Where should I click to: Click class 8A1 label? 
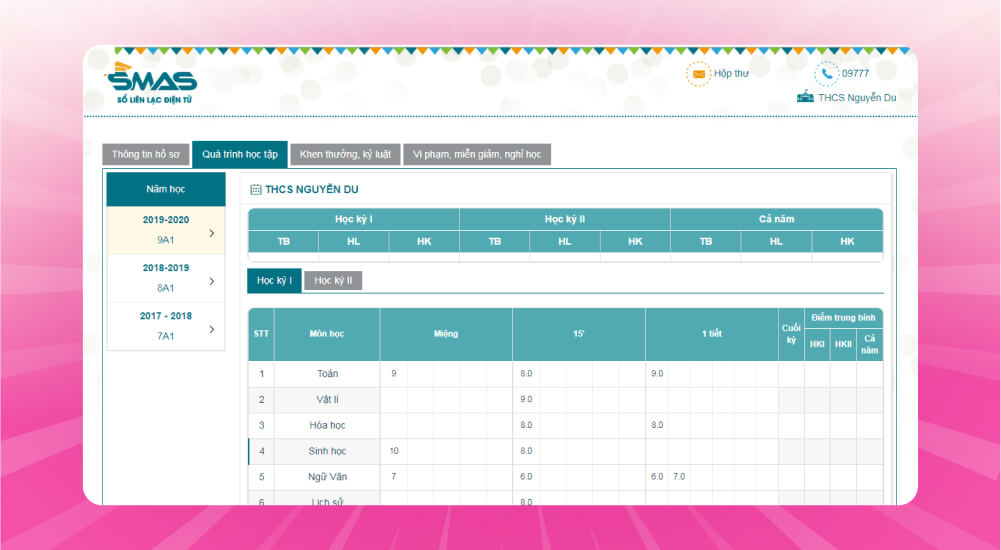coord(166,288)
